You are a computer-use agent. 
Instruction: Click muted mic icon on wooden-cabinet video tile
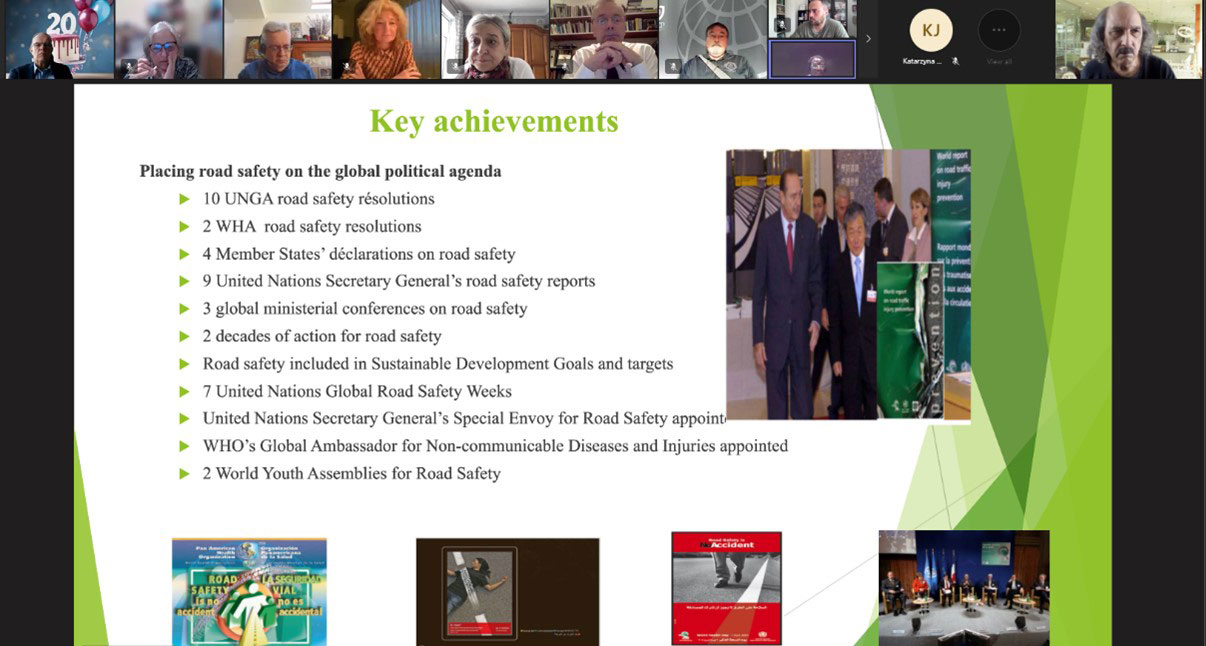coord(455,66)
